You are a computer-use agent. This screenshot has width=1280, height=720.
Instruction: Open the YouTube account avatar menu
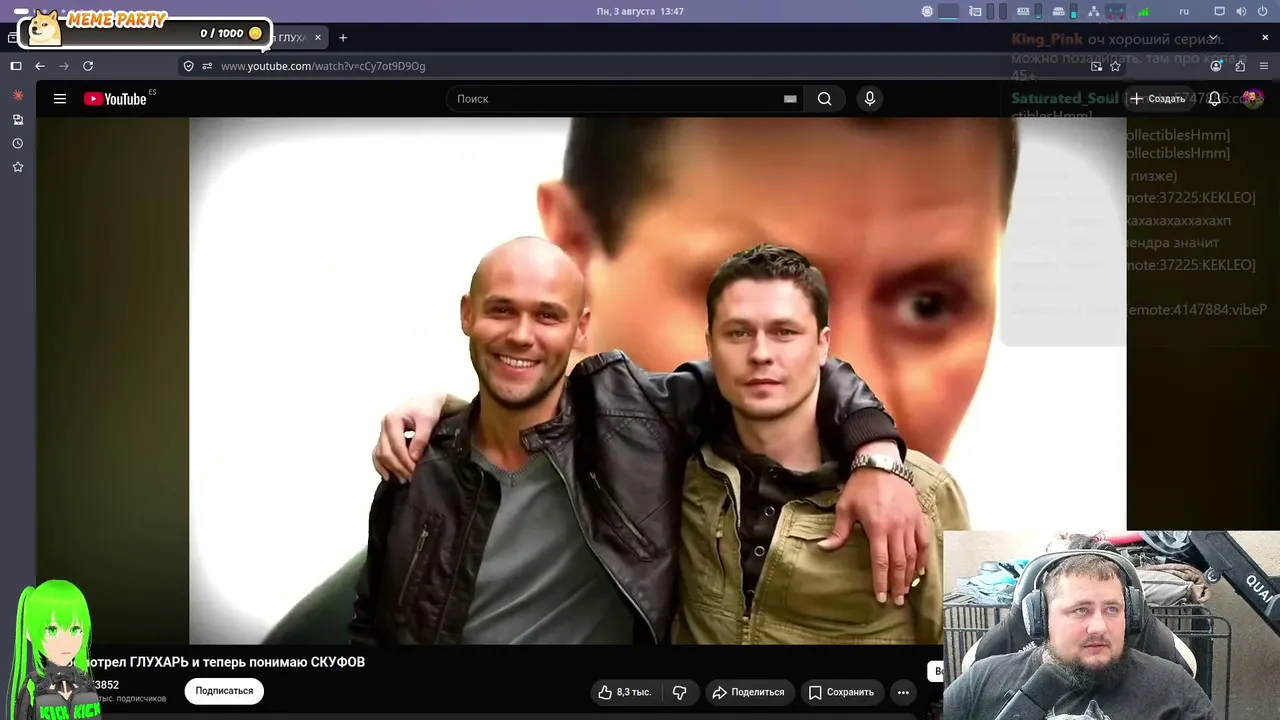pos(1252,99)
